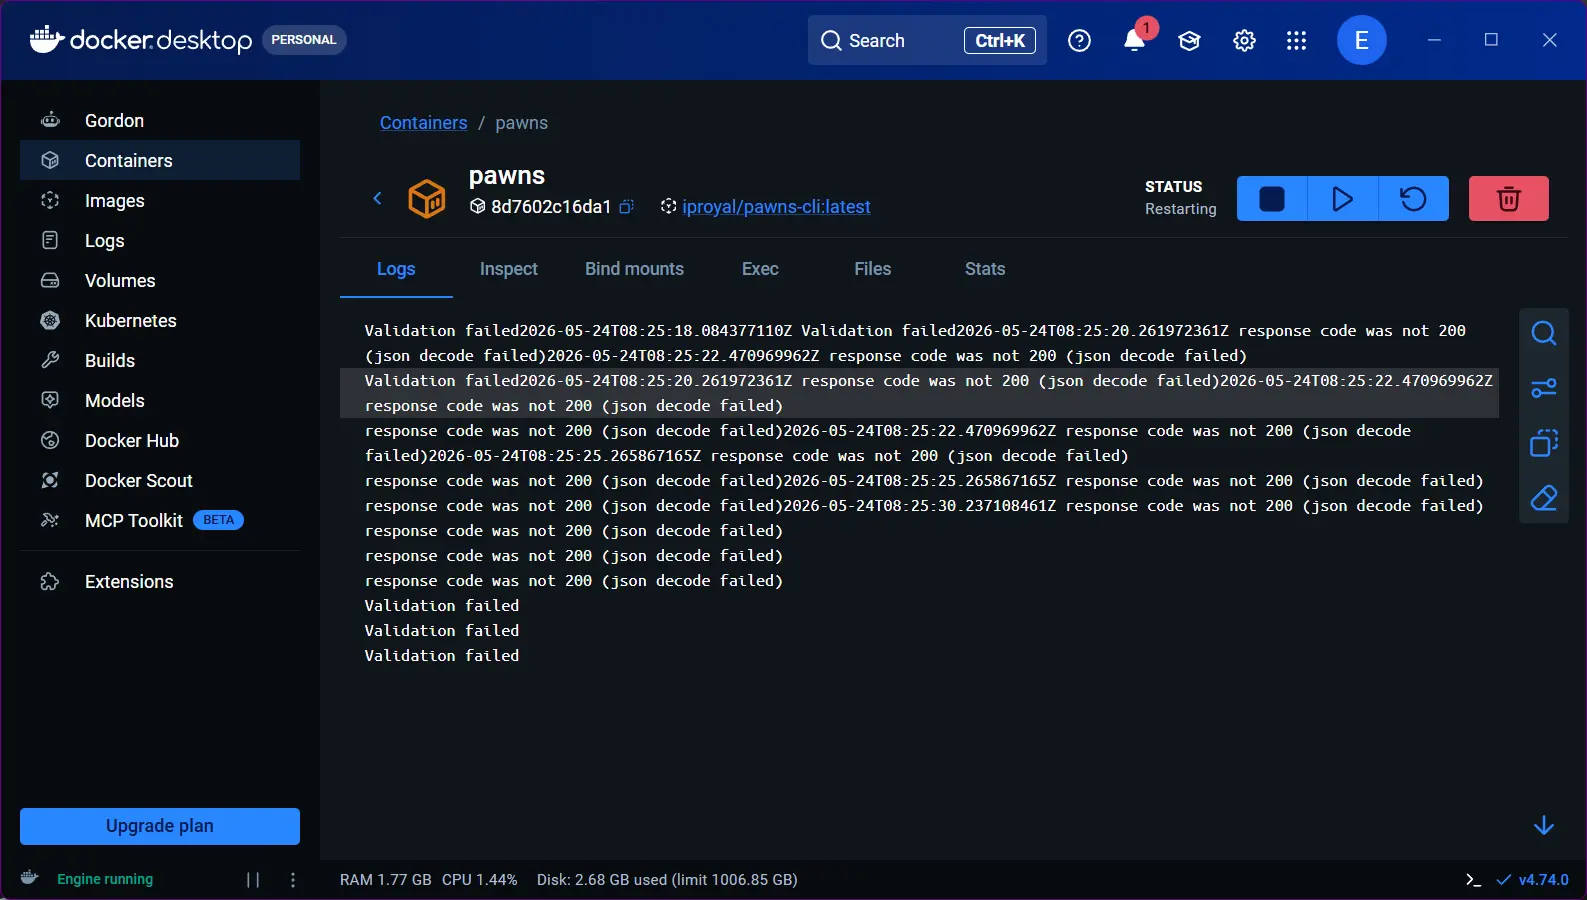The height and width of the screenshot is (900, 1587).
Task: Open Models section
Action: [160, 400]
